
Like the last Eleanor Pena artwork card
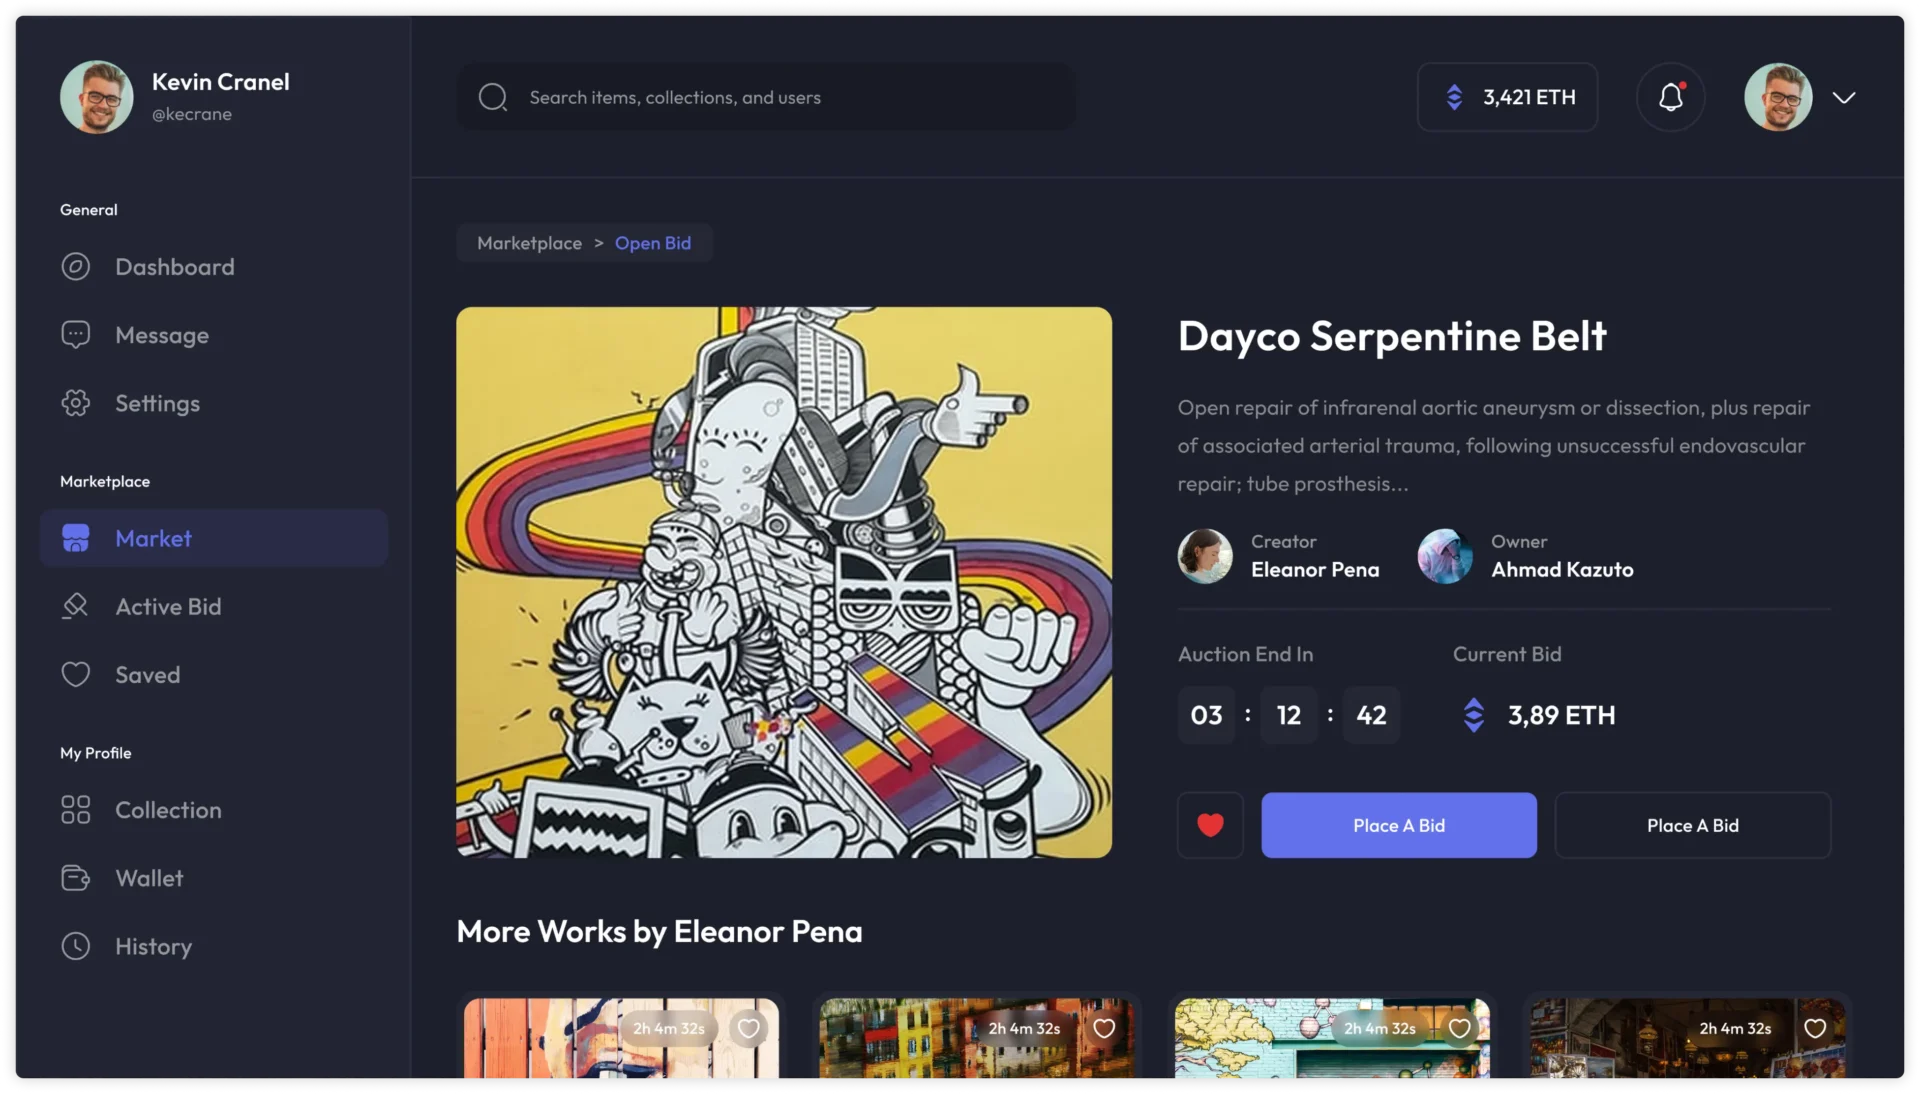1814,1029
